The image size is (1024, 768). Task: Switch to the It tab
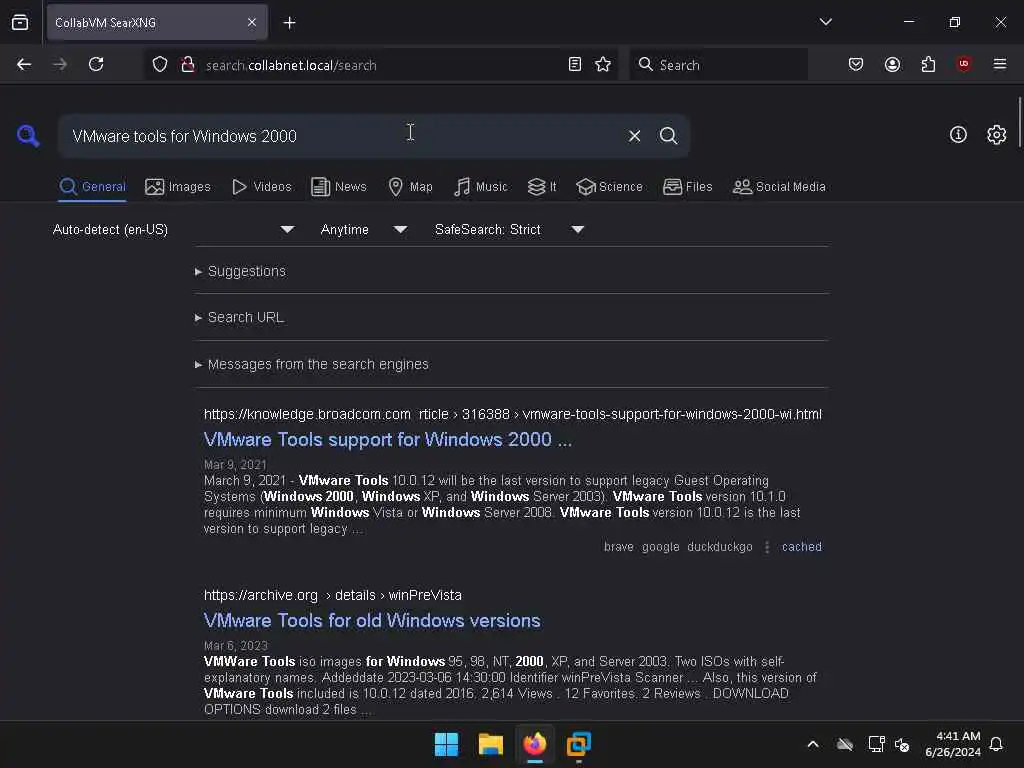tap(542, 187)
